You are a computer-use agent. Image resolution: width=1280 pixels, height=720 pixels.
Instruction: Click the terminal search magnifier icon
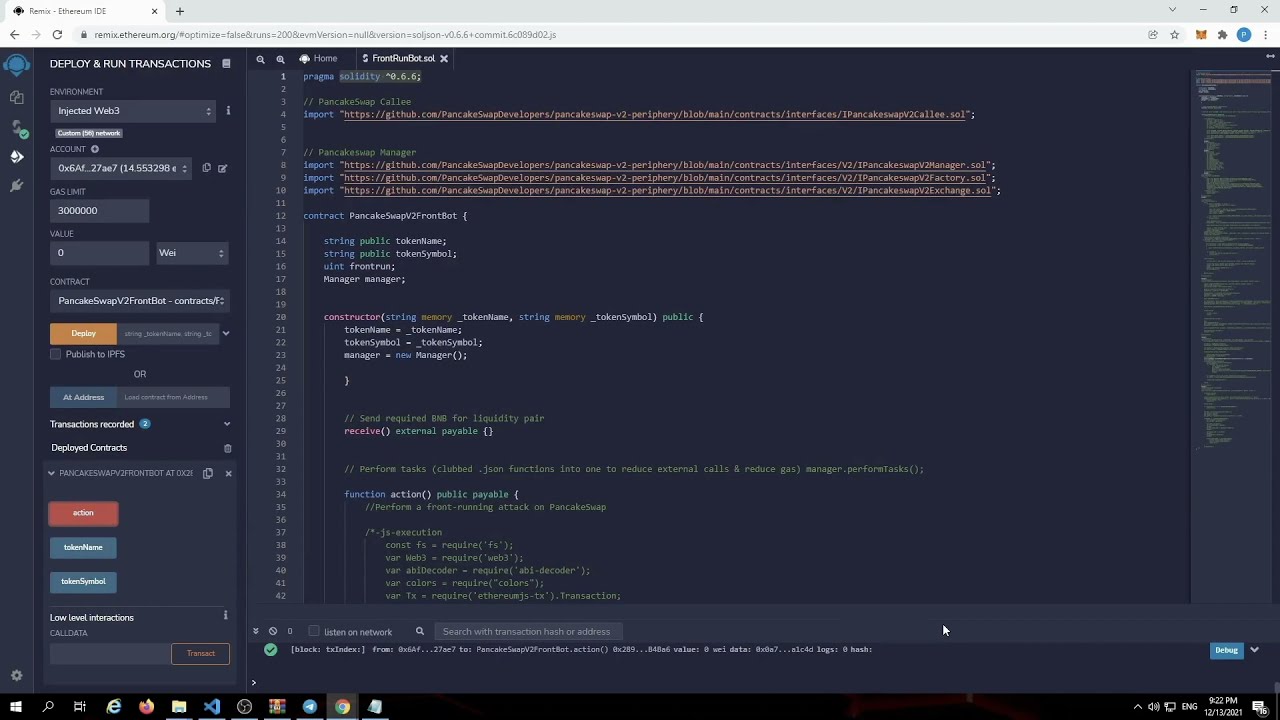[420, 631]
